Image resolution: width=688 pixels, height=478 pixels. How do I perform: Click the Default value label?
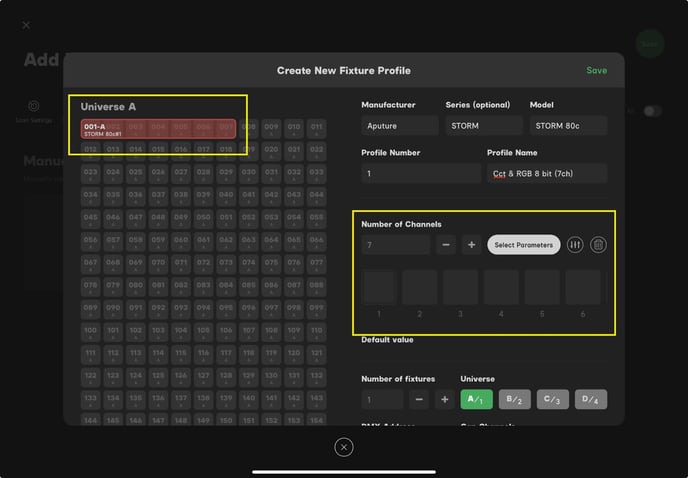pos(387,340)
